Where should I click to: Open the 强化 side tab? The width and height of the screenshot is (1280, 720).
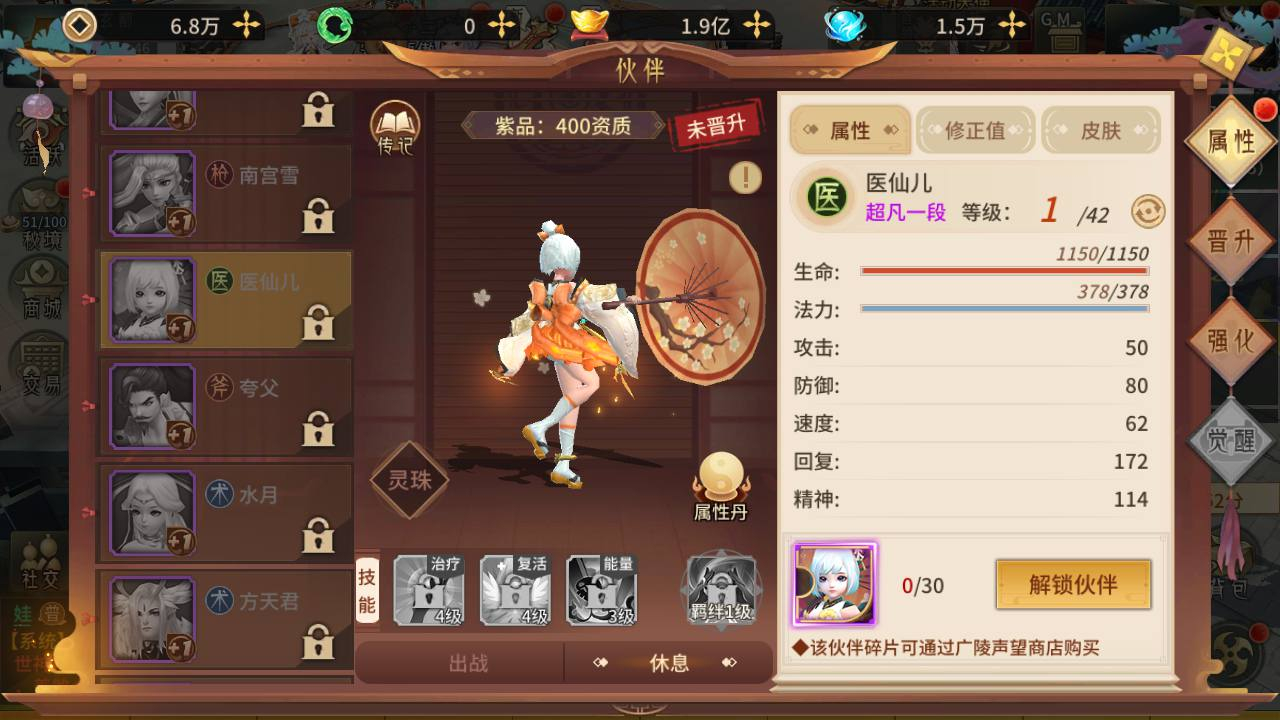tap(1230, 341)
